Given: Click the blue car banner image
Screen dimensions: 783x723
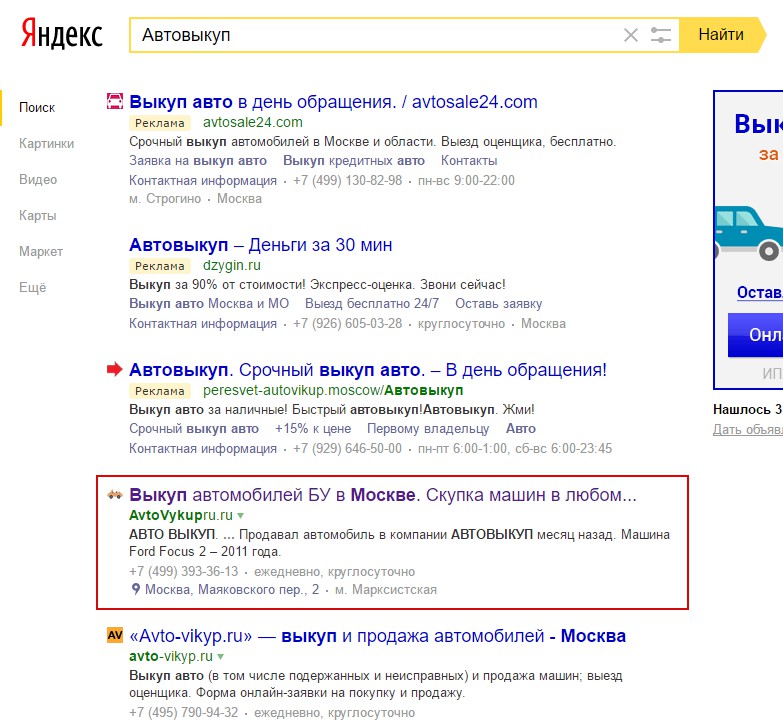Looking at the screenshot, I should coord(748,233).
